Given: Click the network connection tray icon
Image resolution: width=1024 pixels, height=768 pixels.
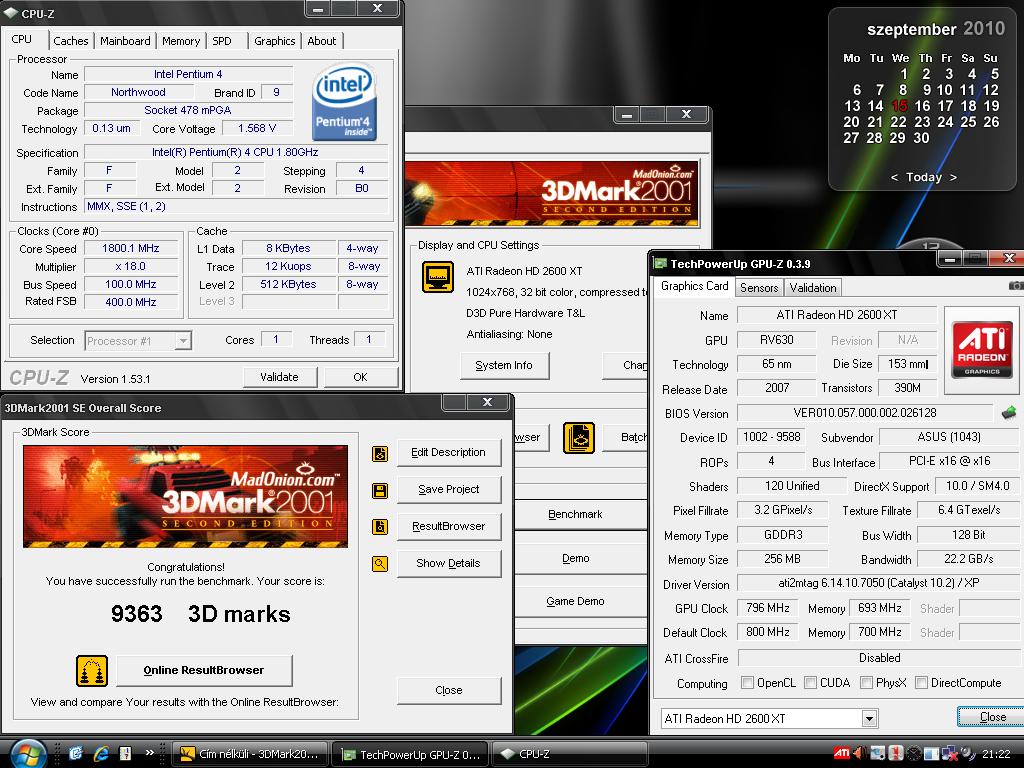Looking at the screenshot, I should (x=949, y=754).
